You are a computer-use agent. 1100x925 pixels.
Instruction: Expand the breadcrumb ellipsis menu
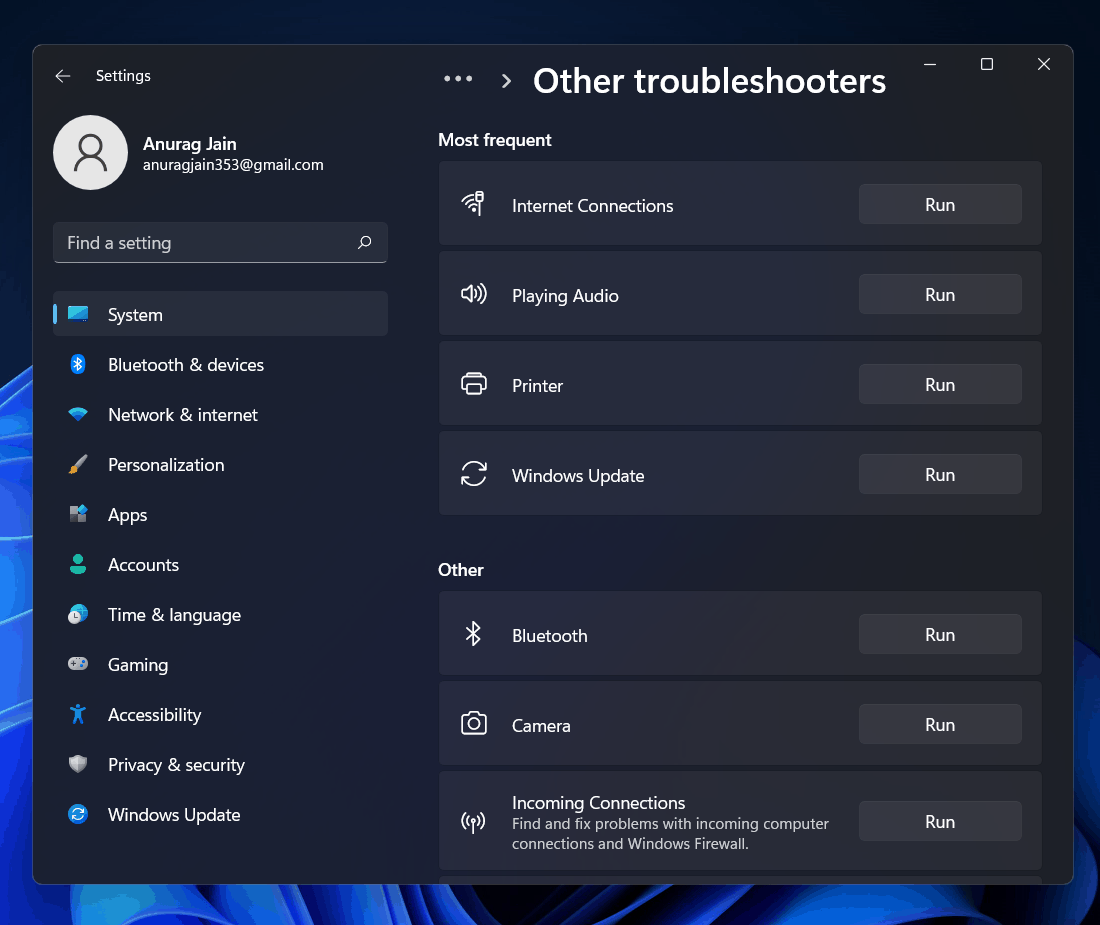coord(458,79)
